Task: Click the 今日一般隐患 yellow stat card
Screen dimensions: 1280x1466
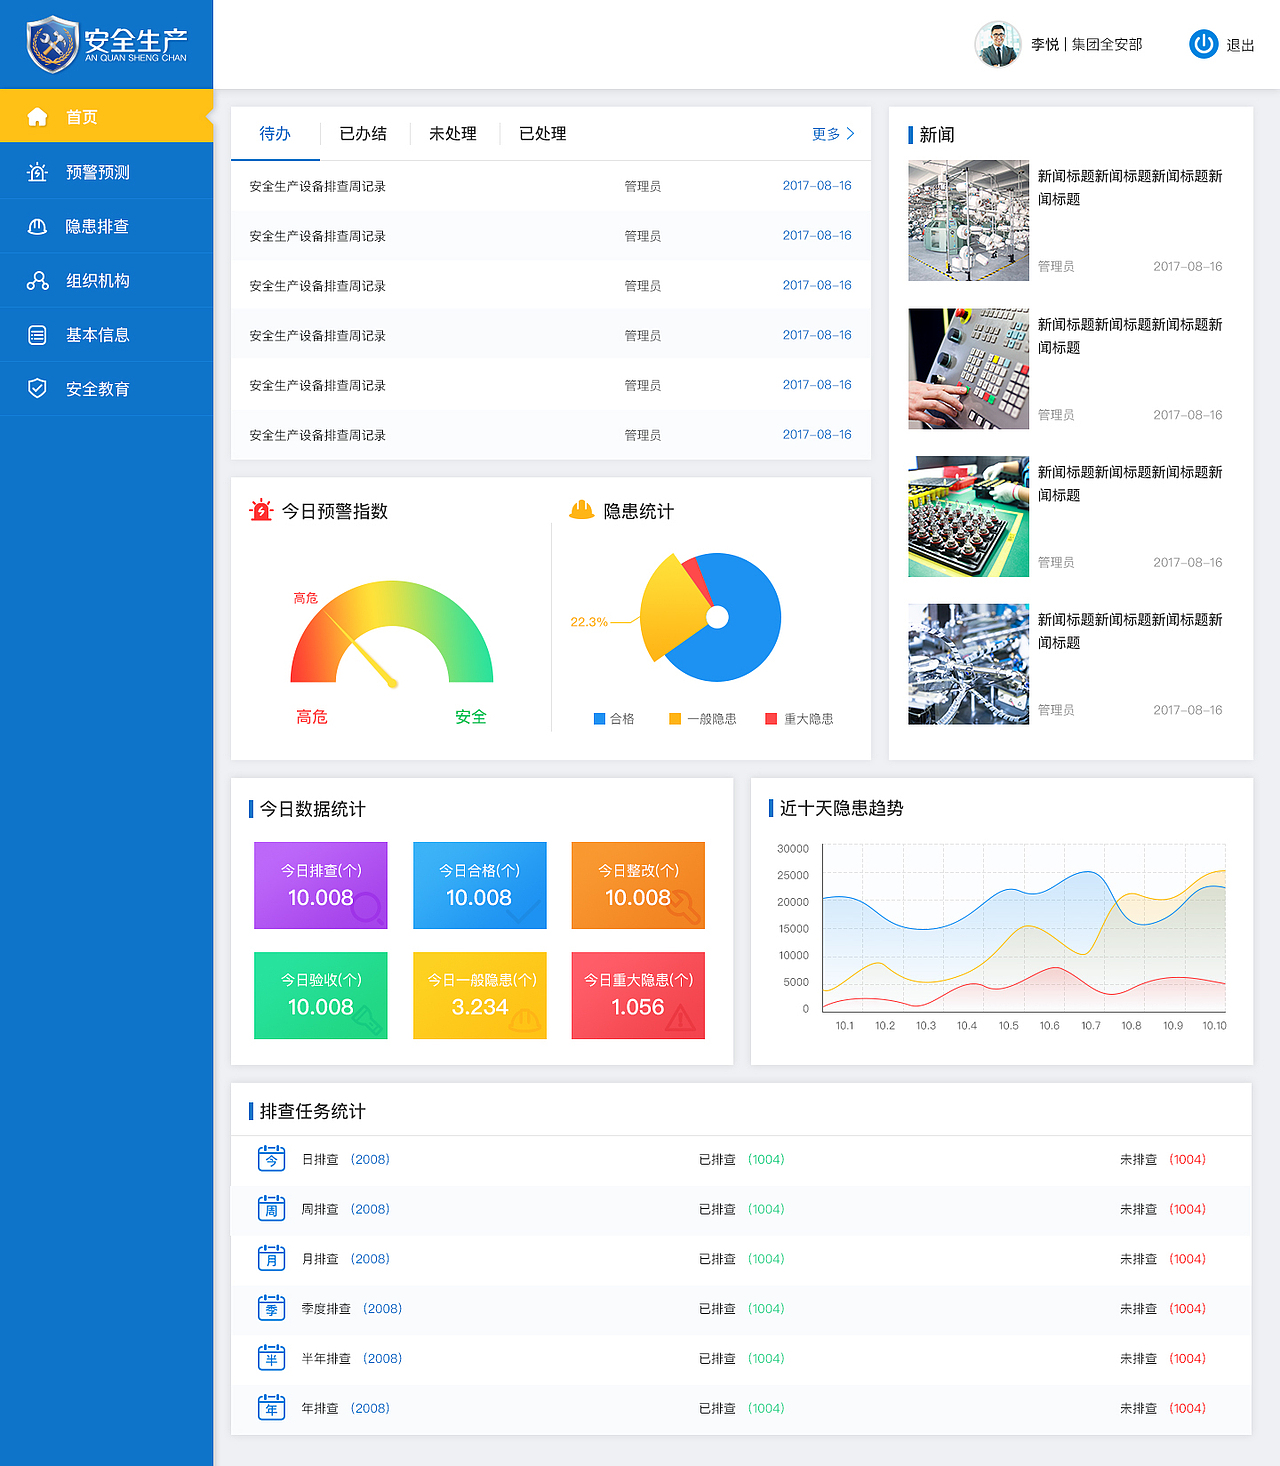Action: (x=479, y=995)
